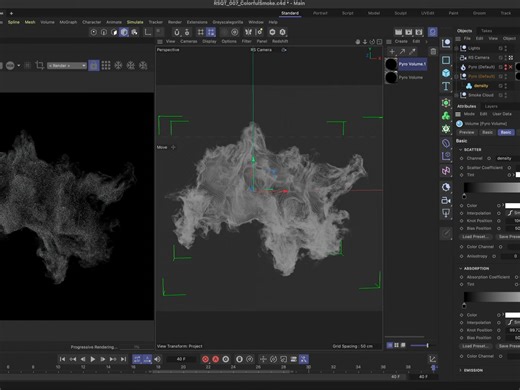Screen dimensions: 520x390
Task: Switch to the Takes tab
Action: click(486, 31)
